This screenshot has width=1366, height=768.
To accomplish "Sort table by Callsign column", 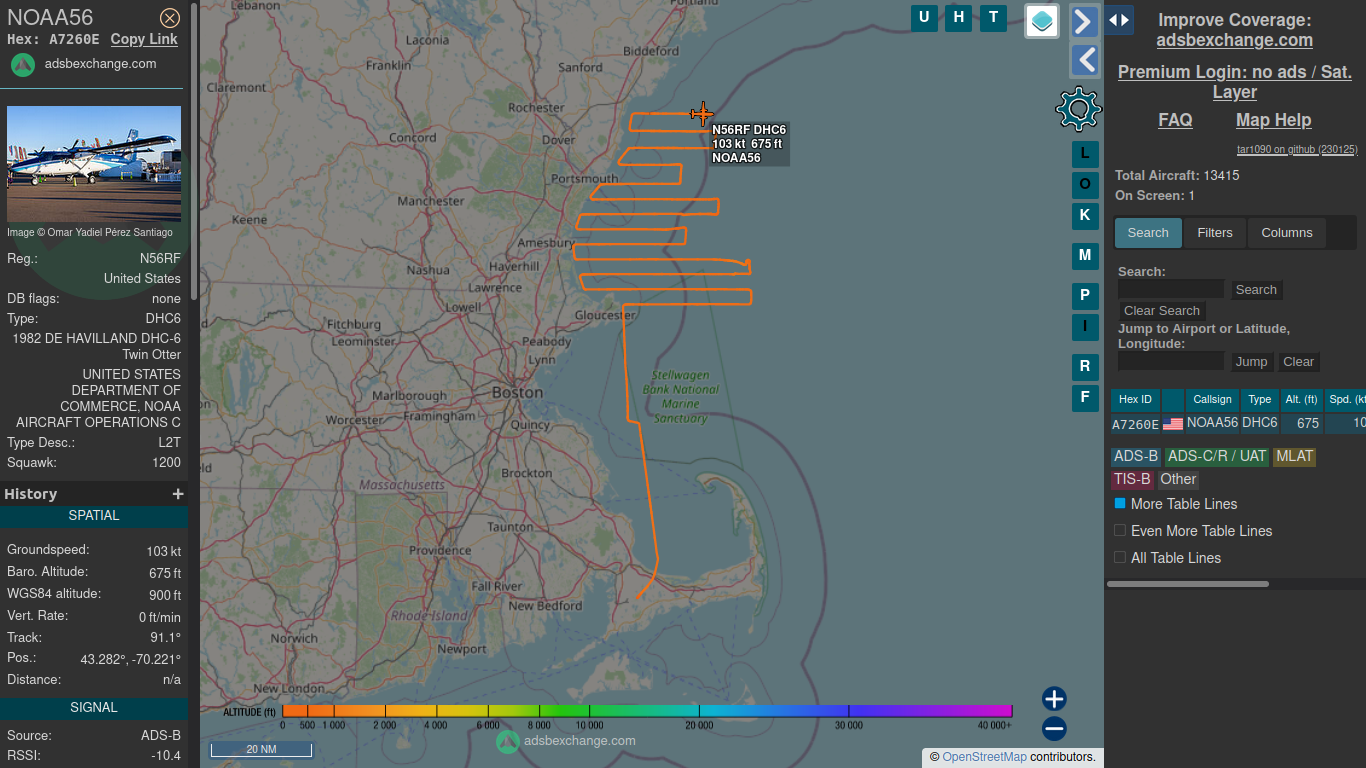I will click(1212, 400).
